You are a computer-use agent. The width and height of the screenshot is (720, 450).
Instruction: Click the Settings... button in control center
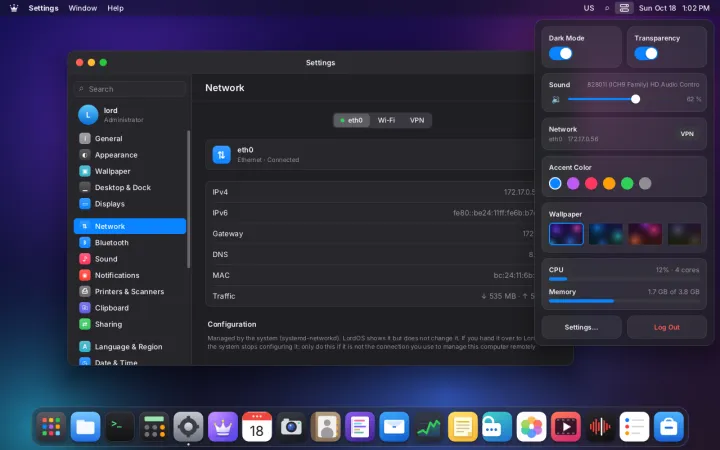(x=581, y=327)
